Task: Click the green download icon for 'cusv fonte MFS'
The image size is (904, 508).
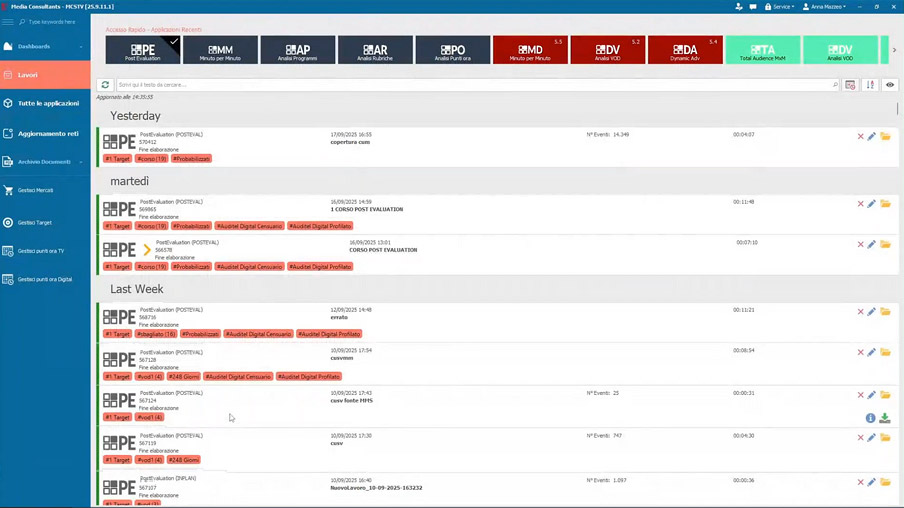Action: pyautogui.click(x=885, y=418)
